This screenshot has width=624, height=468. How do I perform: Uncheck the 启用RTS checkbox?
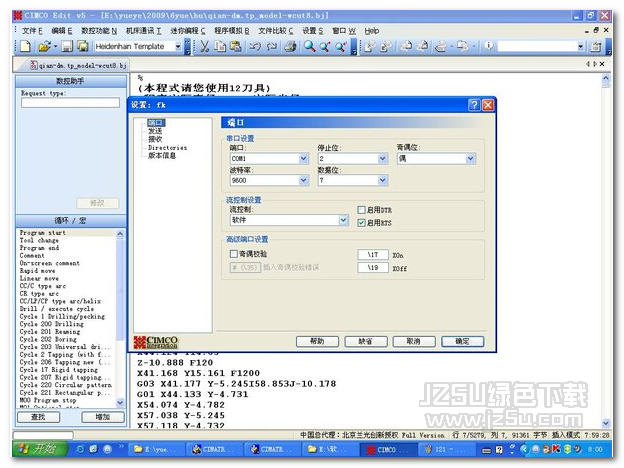coord(361,223)
